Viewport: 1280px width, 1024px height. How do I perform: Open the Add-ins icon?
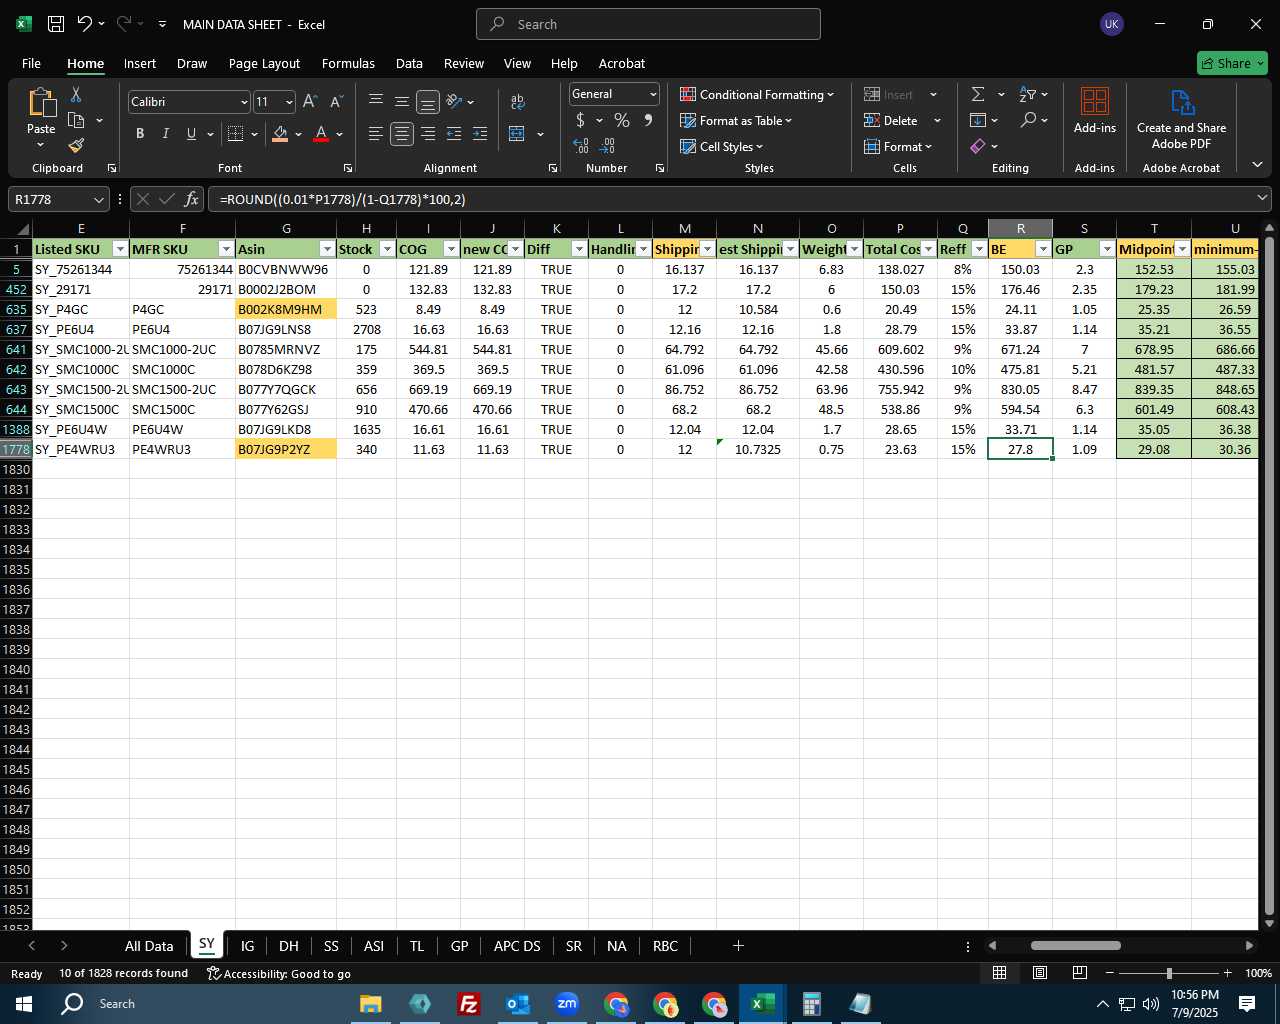pos(1095,110)
